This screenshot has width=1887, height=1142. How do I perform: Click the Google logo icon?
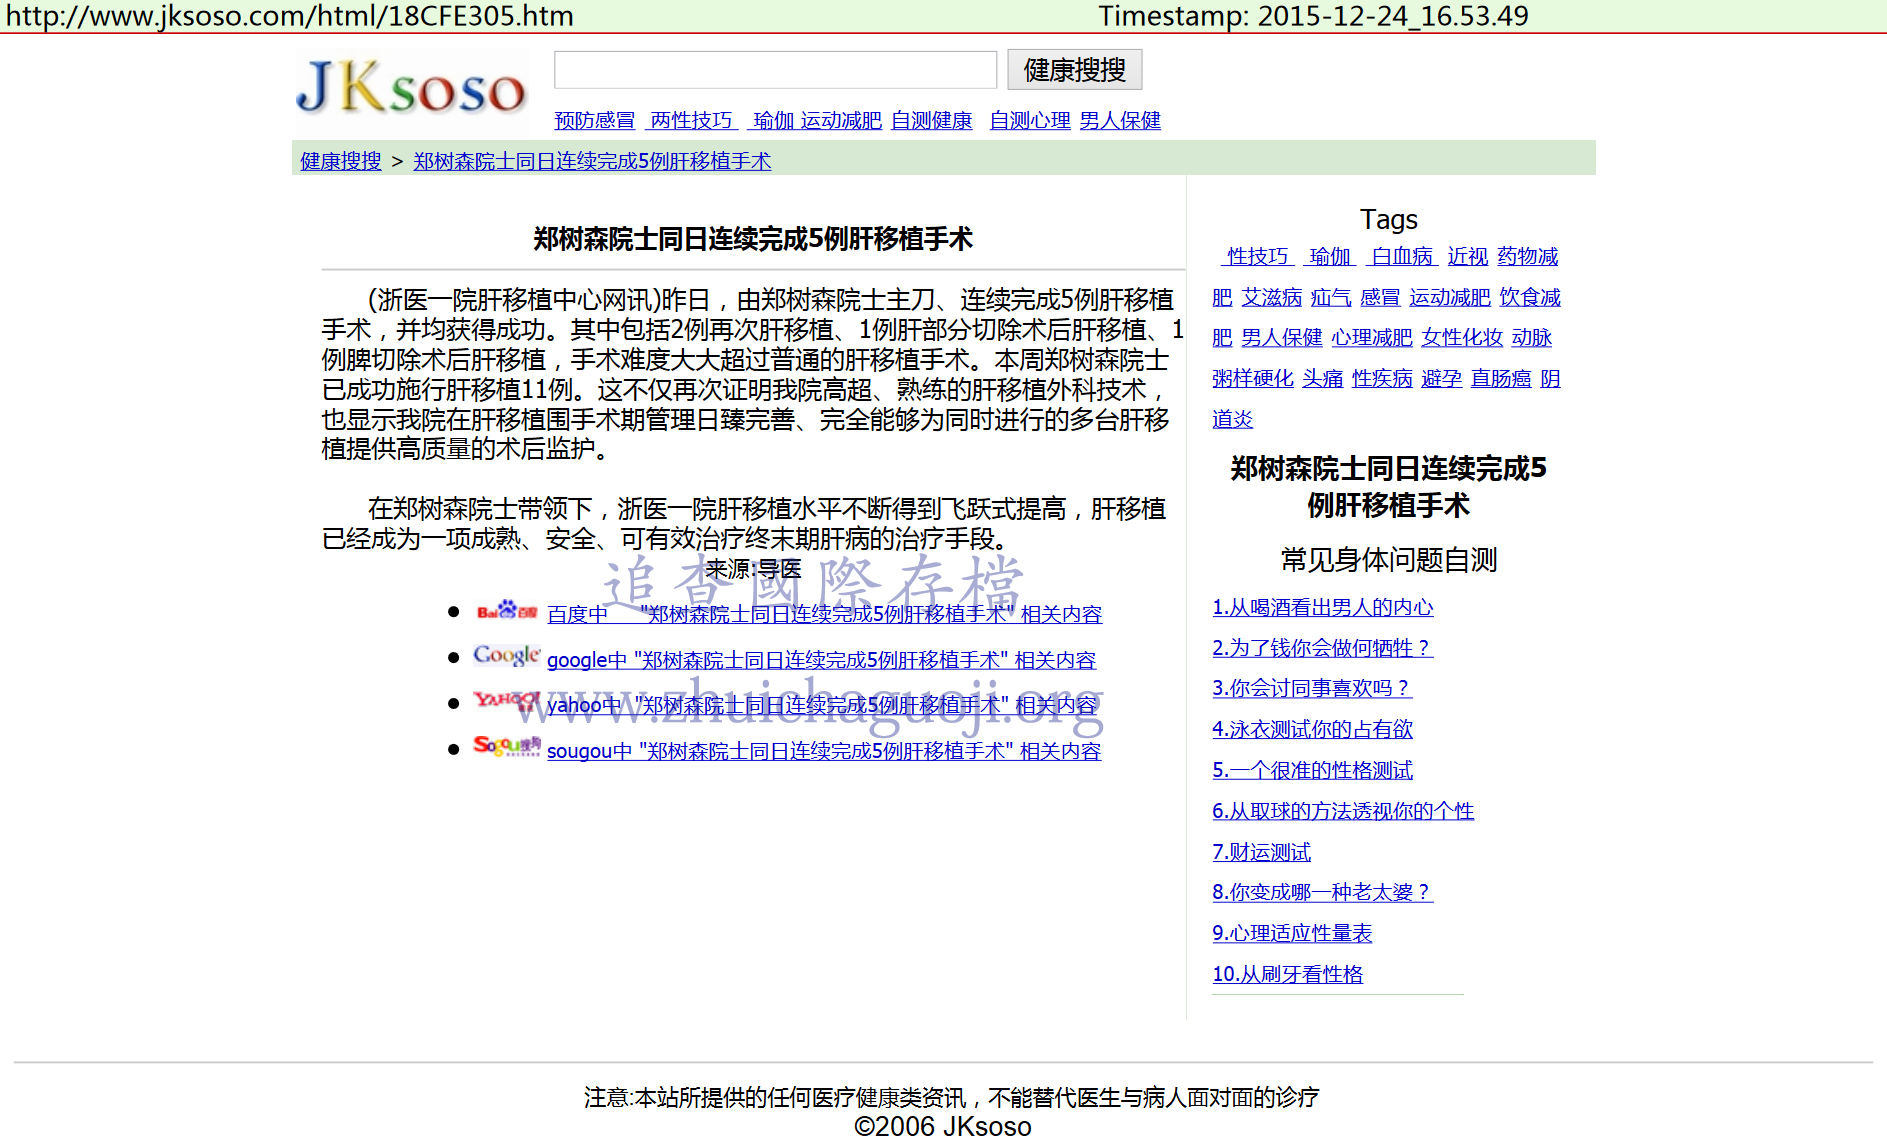point(506,656)
